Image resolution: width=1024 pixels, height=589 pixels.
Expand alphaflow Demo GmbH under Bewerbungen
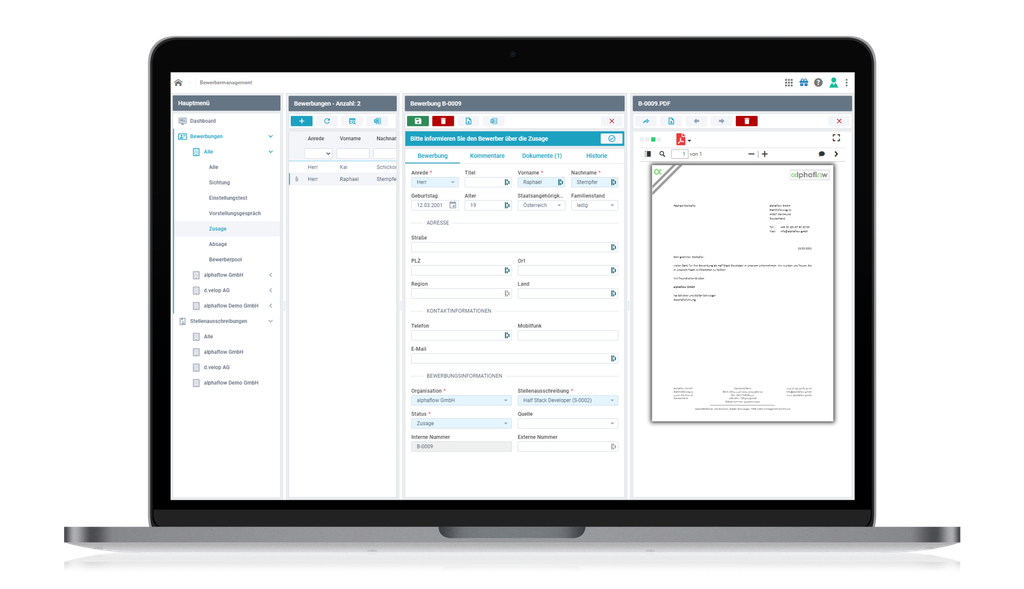click(x=270, y=306)
